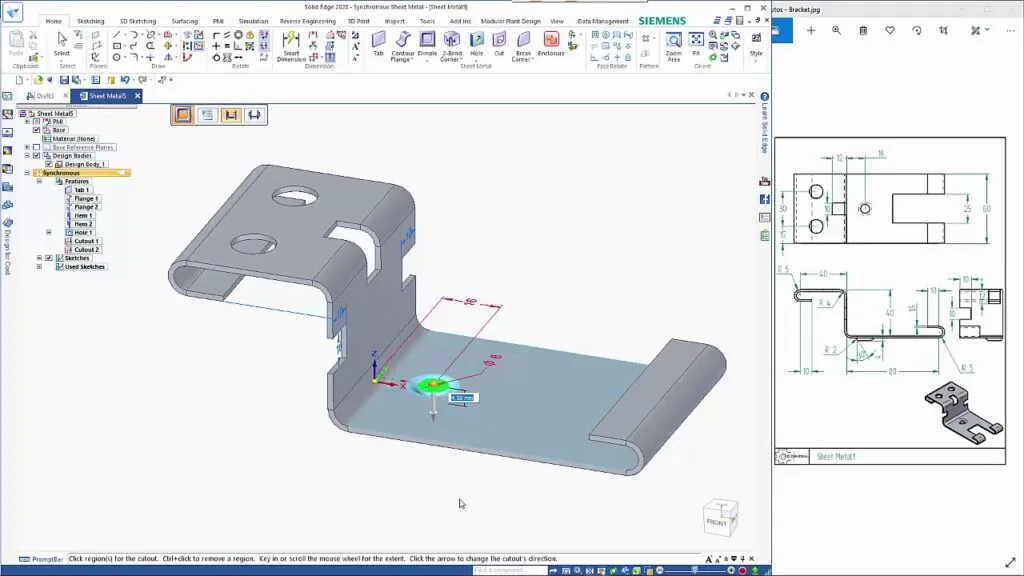Pick the 2-Bend Corner tool

tap(451, 46)
